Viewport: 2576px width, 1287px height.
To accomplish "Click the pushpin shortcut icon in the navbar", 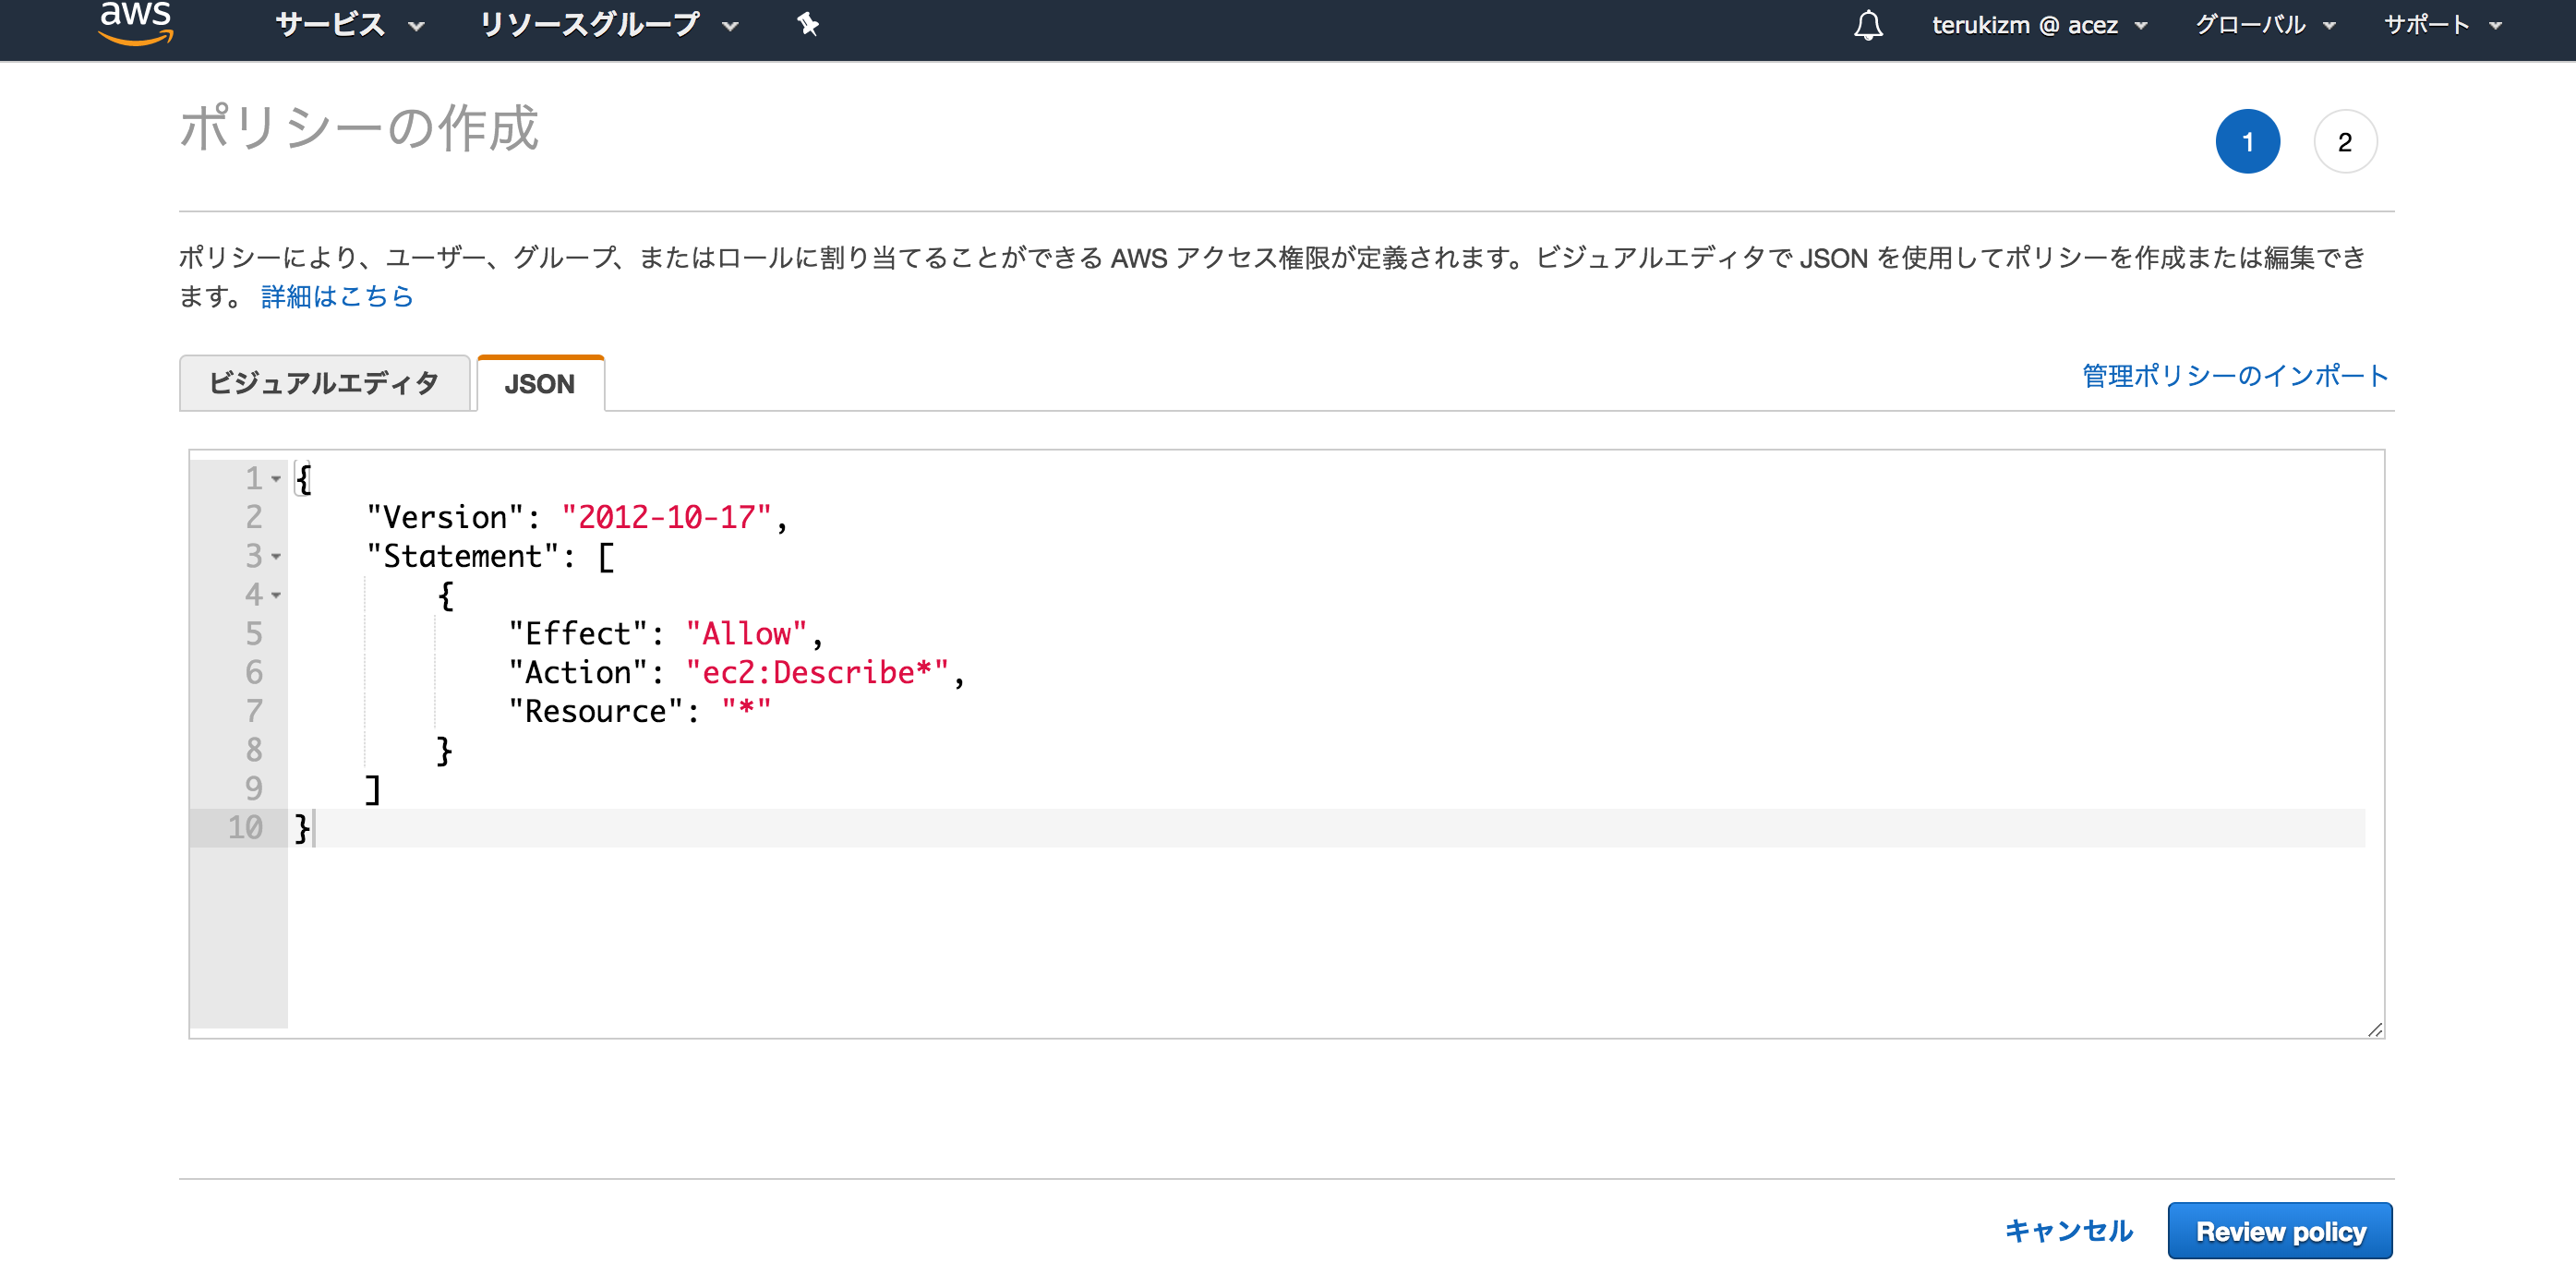I will coord(806,23).
